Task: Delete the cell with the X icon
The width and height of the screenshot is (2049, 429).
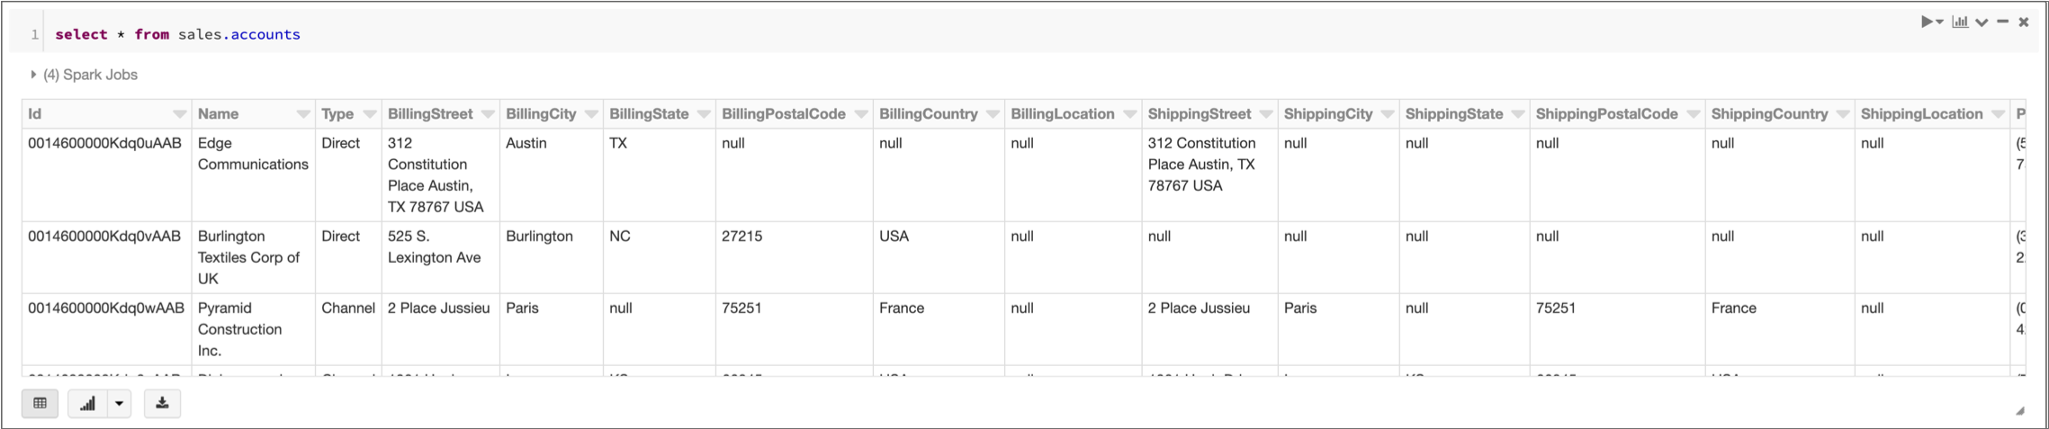Action: point(2024,22)
